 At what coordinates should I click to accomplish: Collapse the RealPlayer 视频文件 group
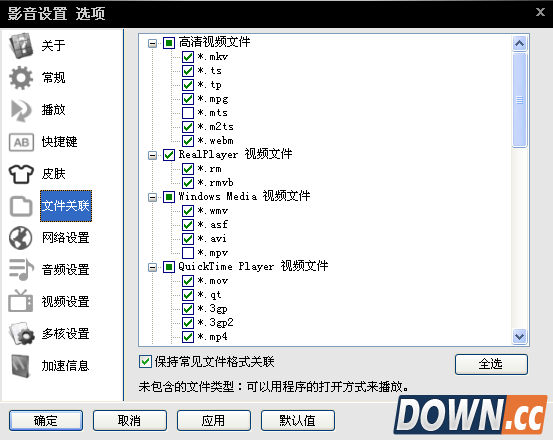coord(152,155)
